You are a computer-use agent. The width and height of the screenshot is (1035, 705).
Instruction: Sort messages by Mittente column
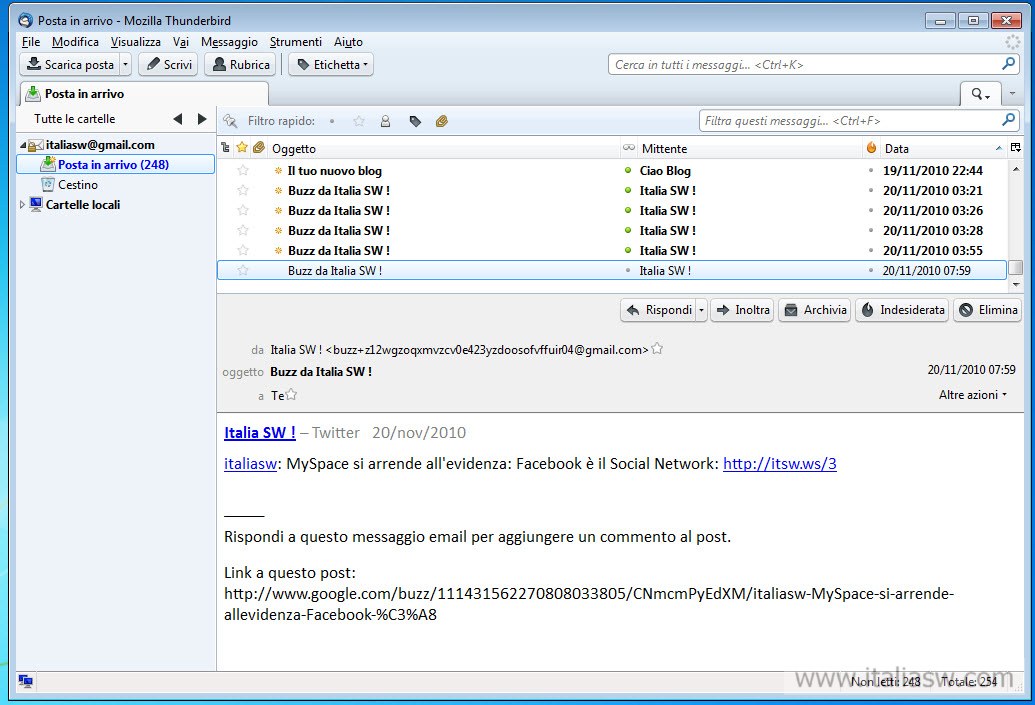pyautogui.click(x=750, y=149)
